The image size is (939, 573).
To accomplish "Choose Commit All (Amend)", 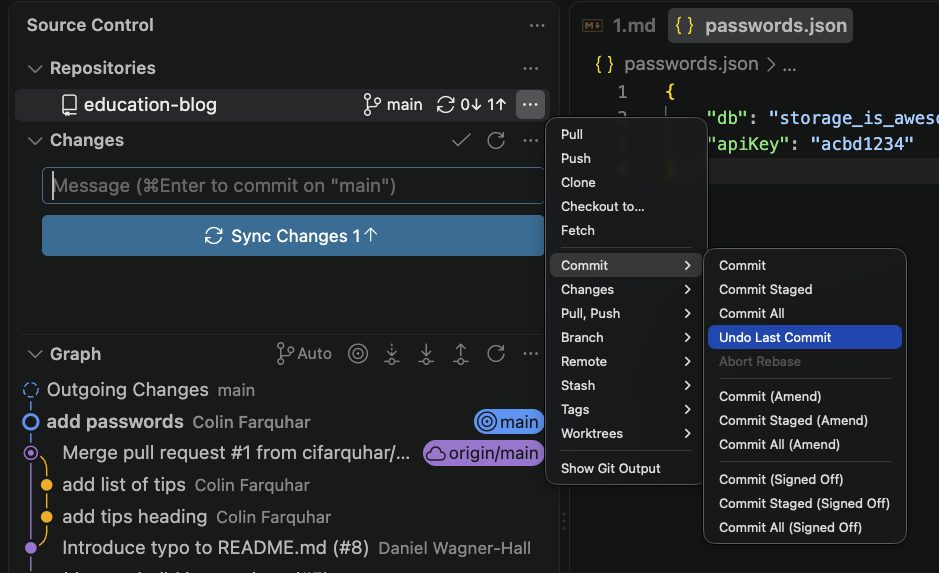I will 804,444.
